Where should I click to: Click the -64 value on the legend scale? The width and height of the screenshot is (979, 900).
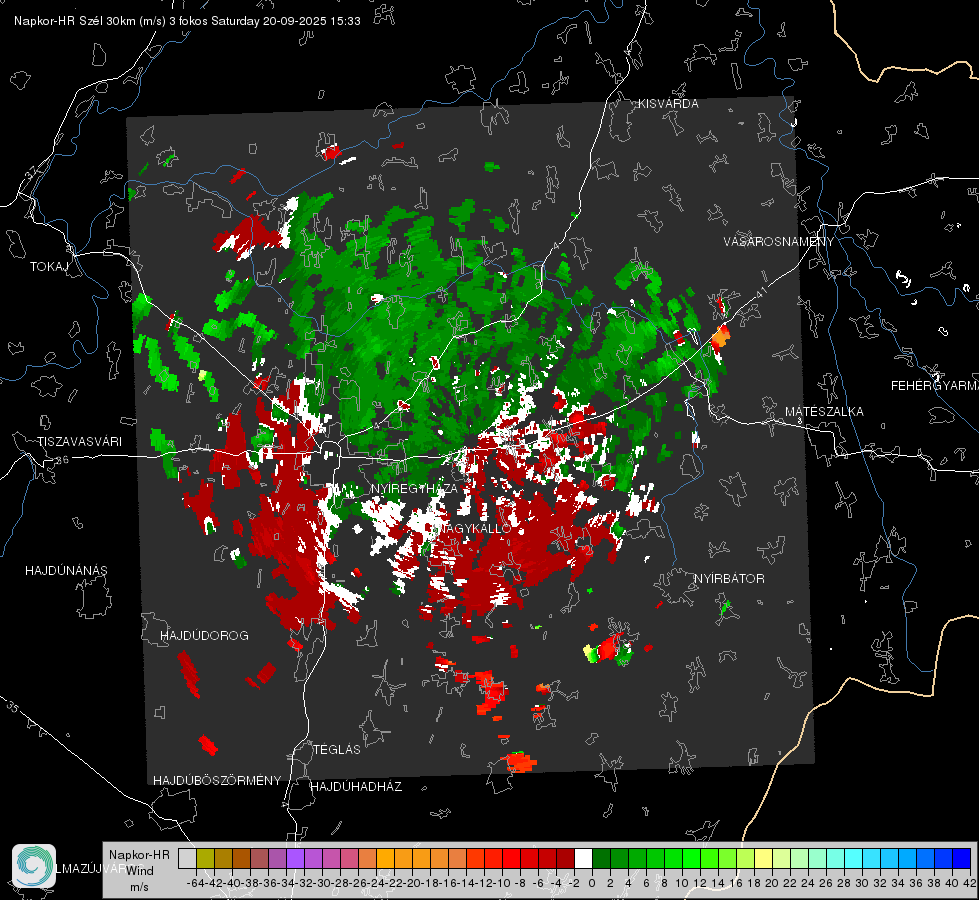[195, 883]
